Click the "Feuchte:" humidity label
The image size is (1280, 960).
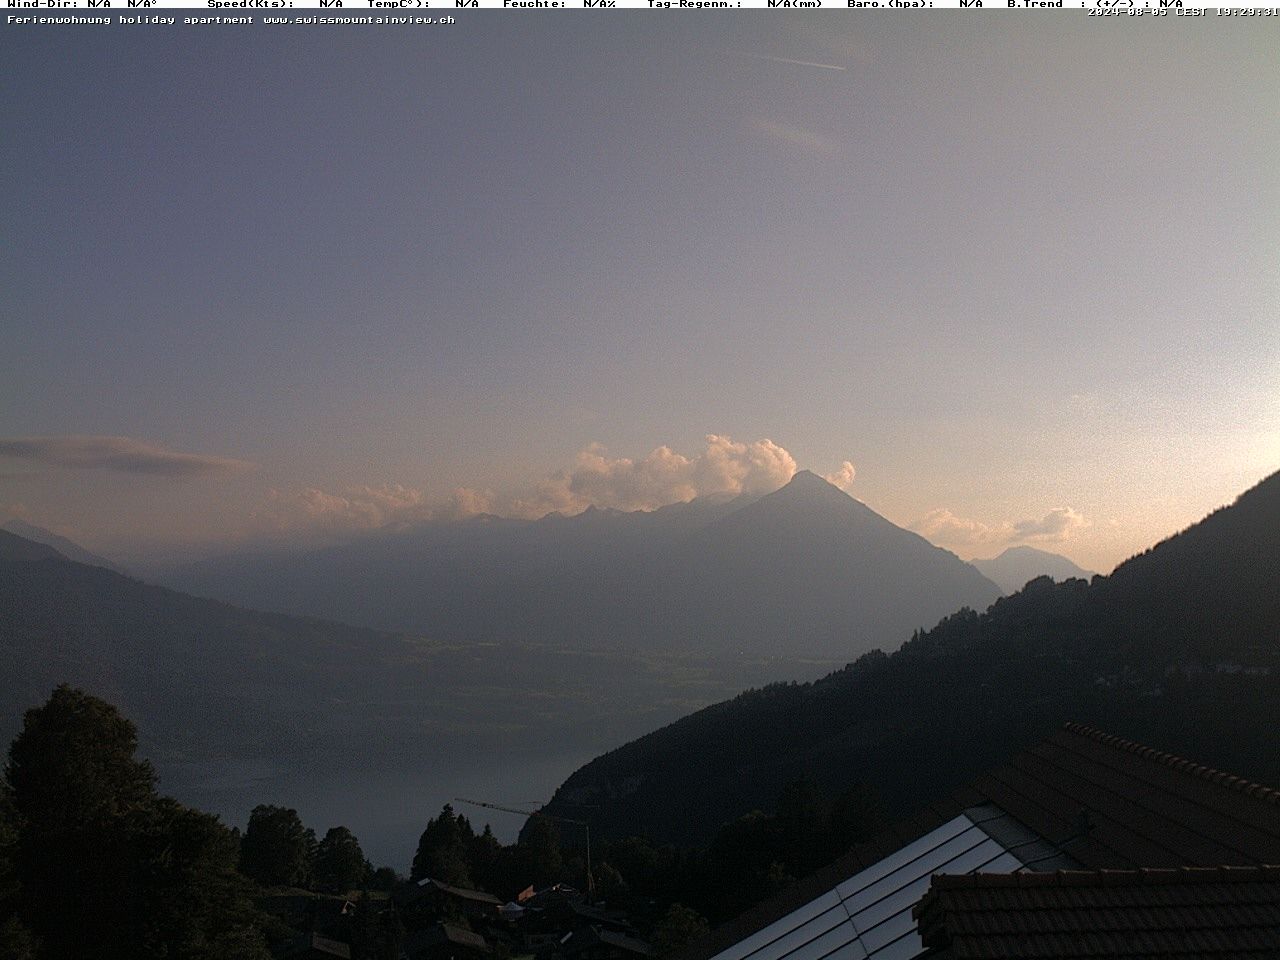click(535, 4)
